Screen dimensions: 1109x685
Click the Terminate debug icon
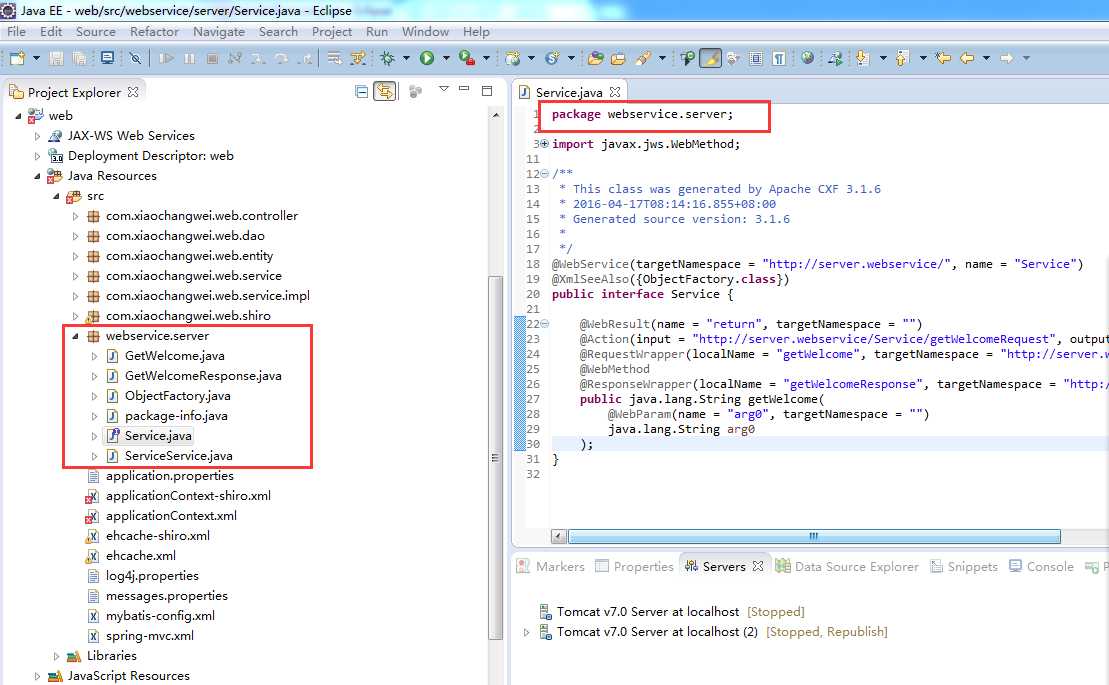[x=212, y=58]
